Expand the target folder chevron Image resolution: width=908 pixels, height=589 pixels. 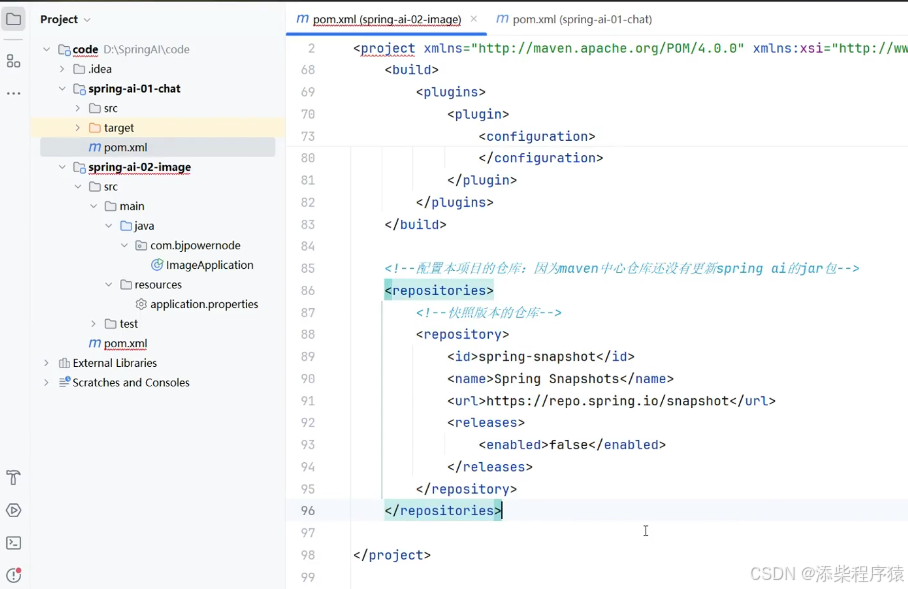coord(78,127)
